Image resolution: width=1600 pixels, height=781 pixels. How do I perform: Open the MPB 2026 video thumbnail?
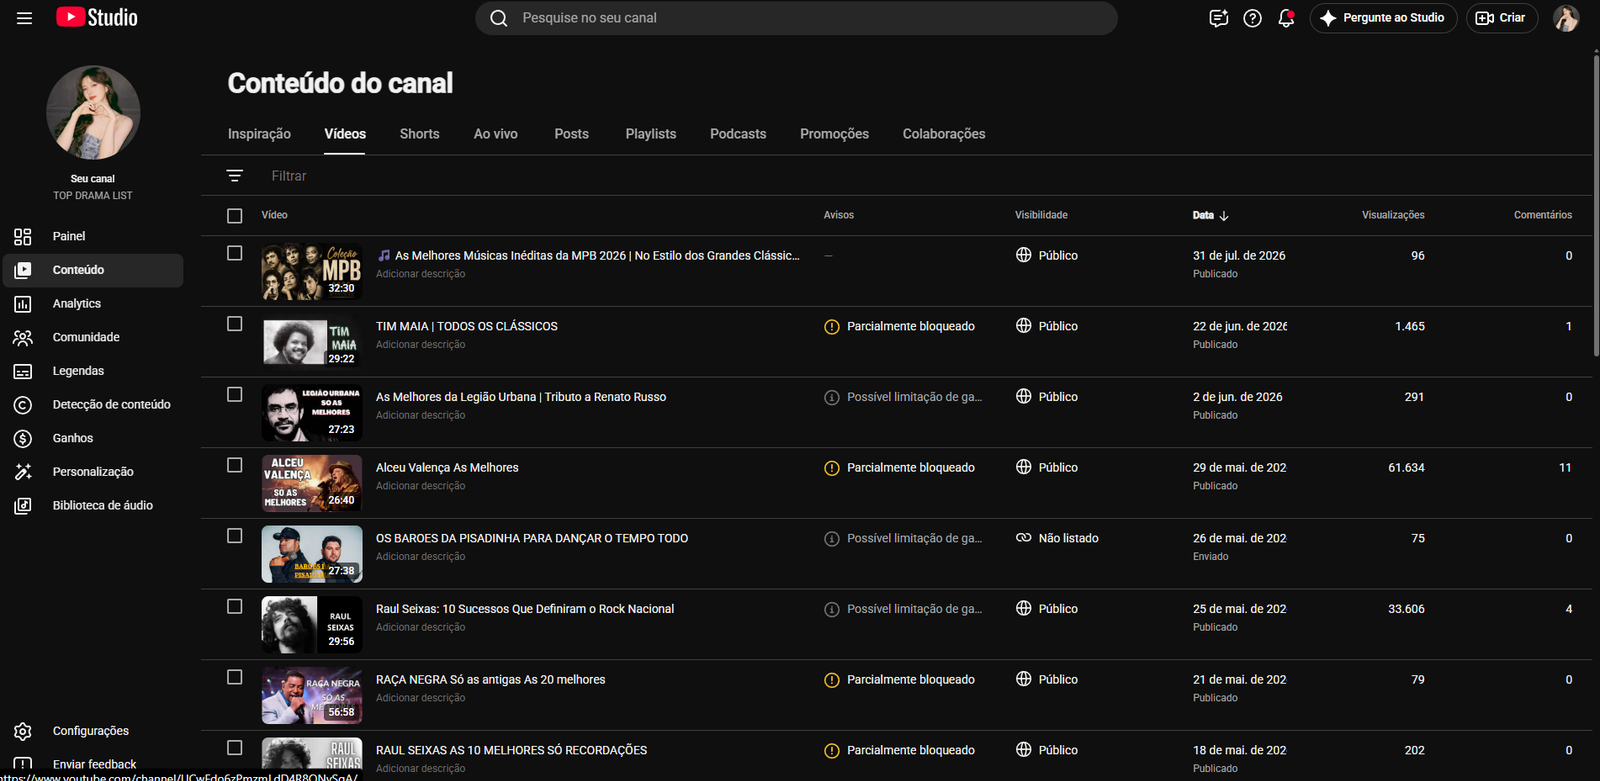coord(312,272)
